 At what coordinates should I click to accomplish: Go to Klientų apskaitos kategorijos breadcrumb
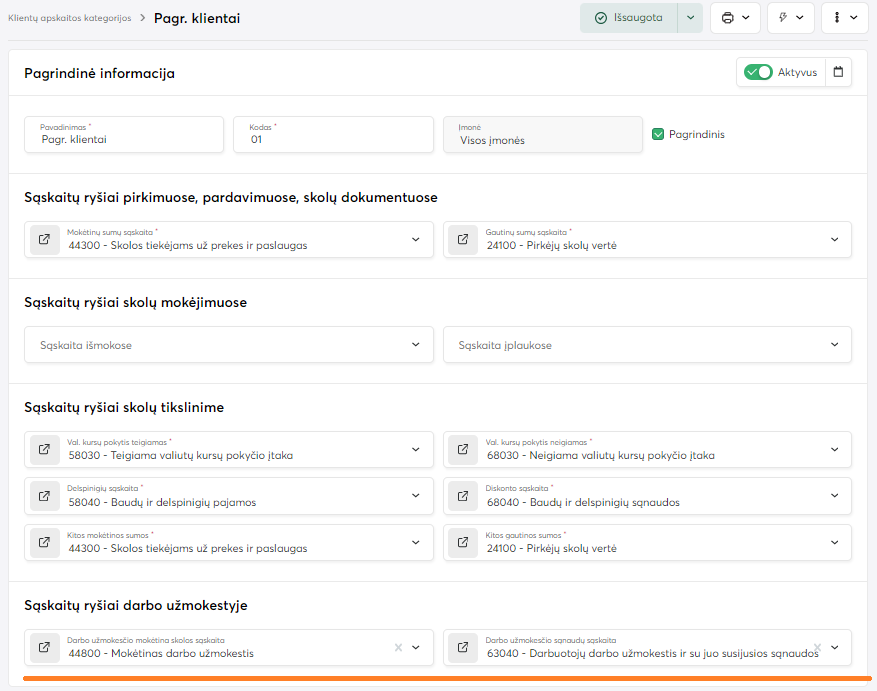pos(69,18)
